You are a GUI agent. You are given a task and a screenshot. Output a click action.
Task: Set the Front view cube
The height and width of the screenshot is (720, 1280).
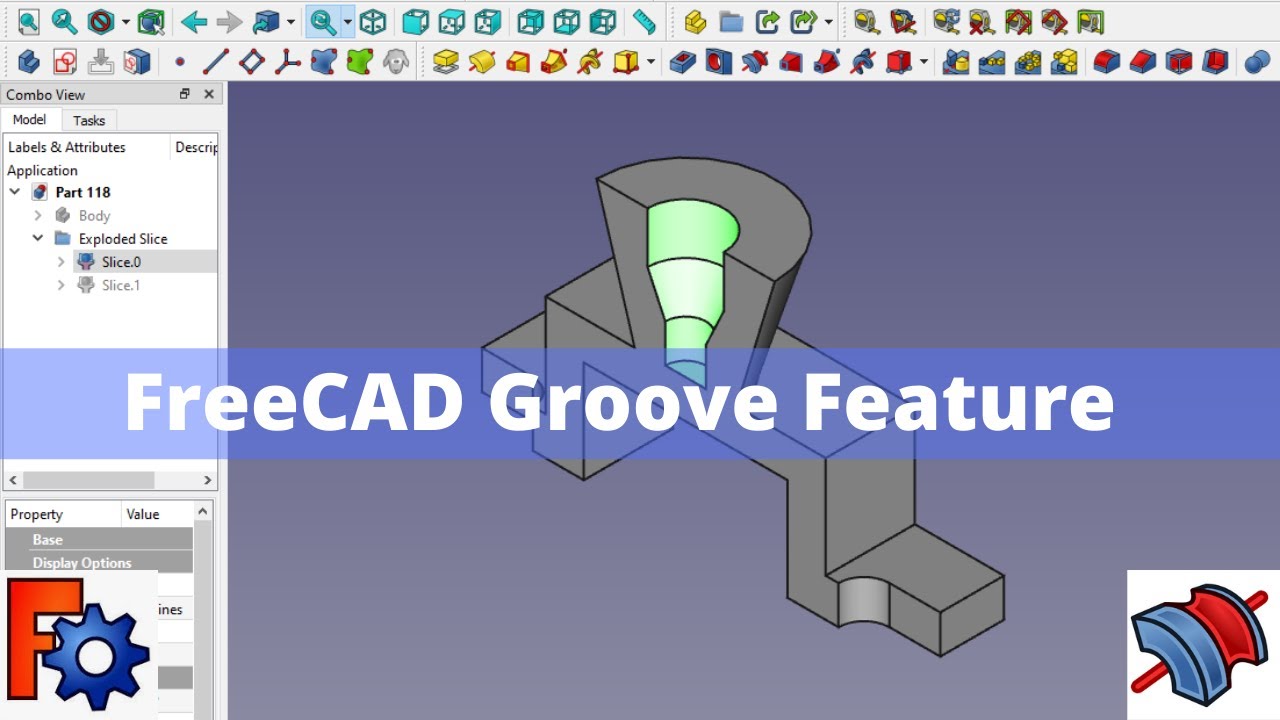pyautogui.click(x=415, y=21)
